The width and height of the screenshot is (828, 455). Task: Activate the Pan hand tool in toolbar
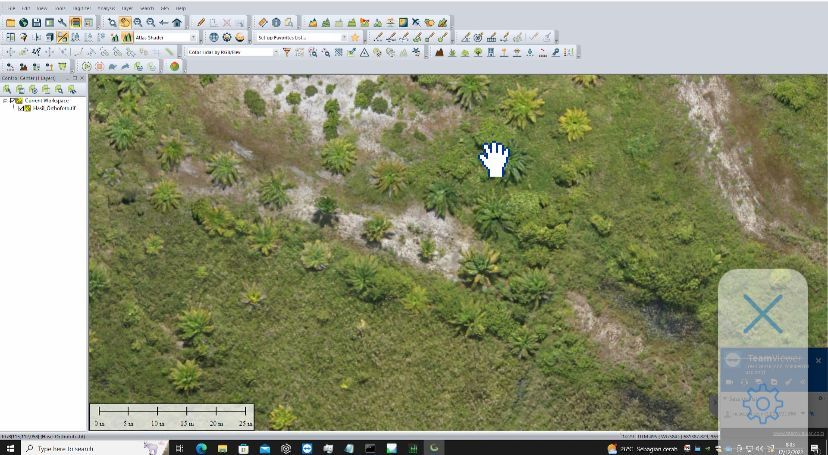tap(125, 22)
